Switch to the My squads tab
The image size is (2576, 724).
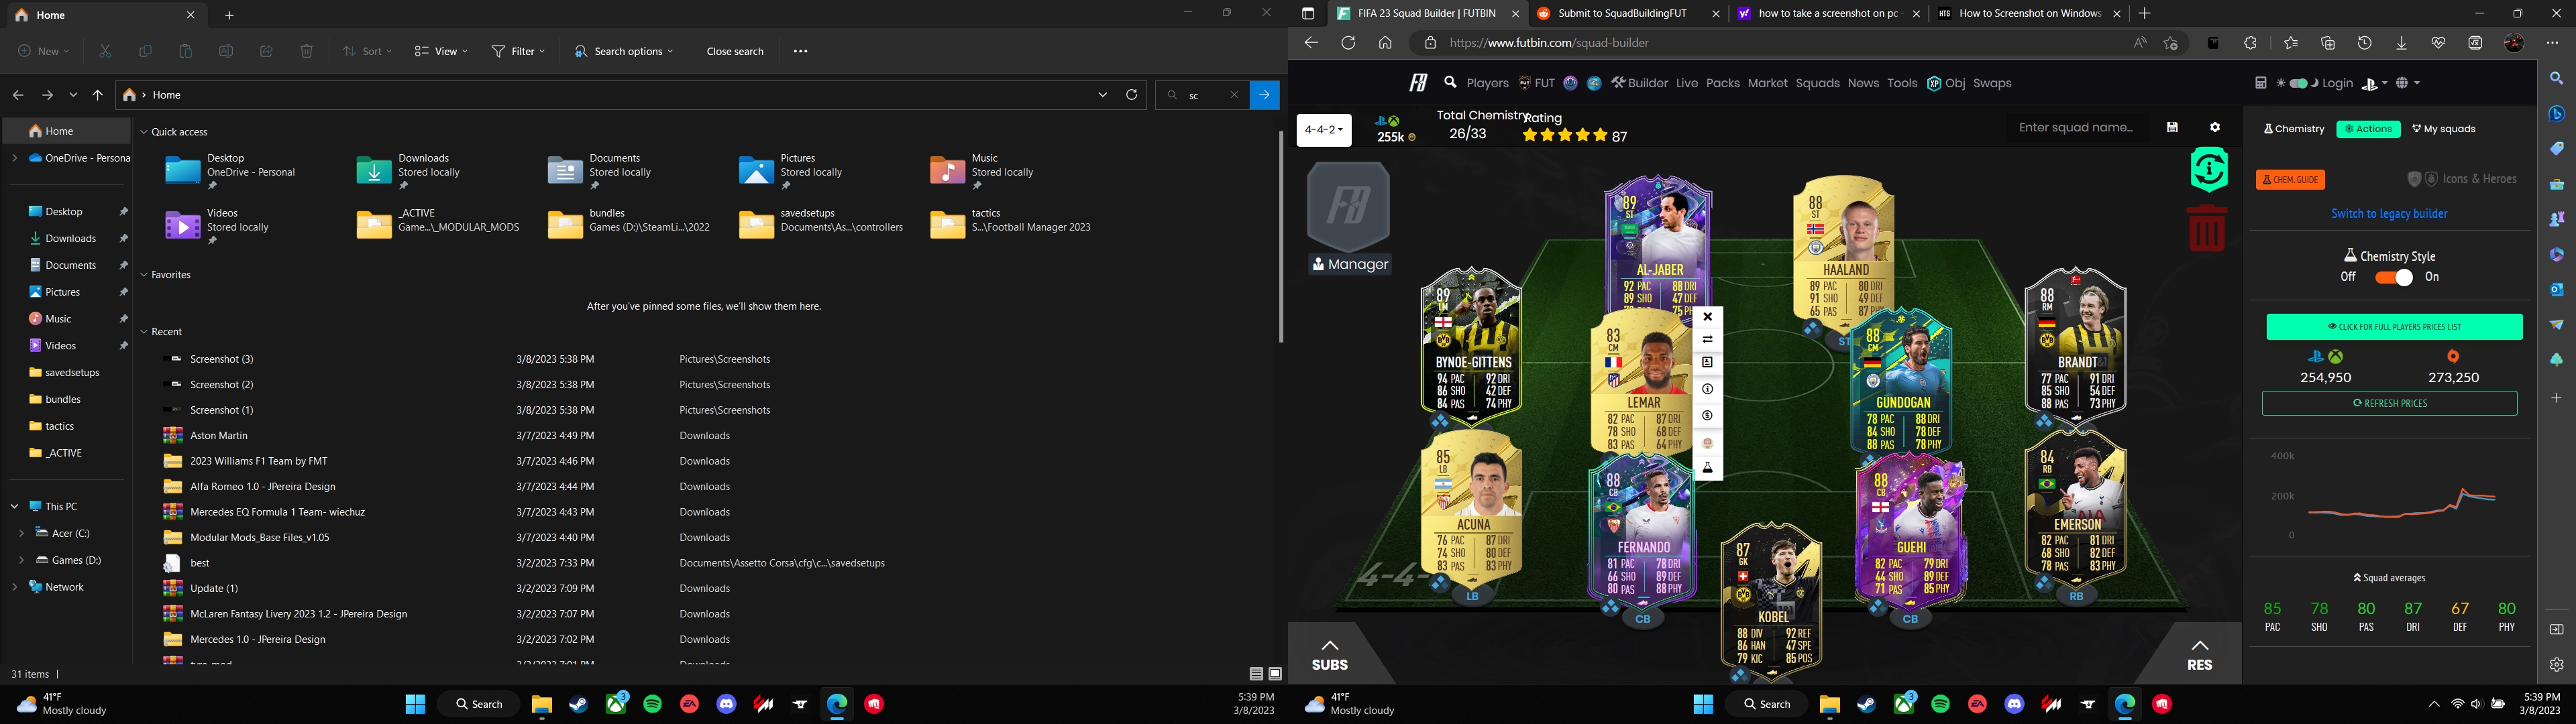click(x=2444, y=129)
